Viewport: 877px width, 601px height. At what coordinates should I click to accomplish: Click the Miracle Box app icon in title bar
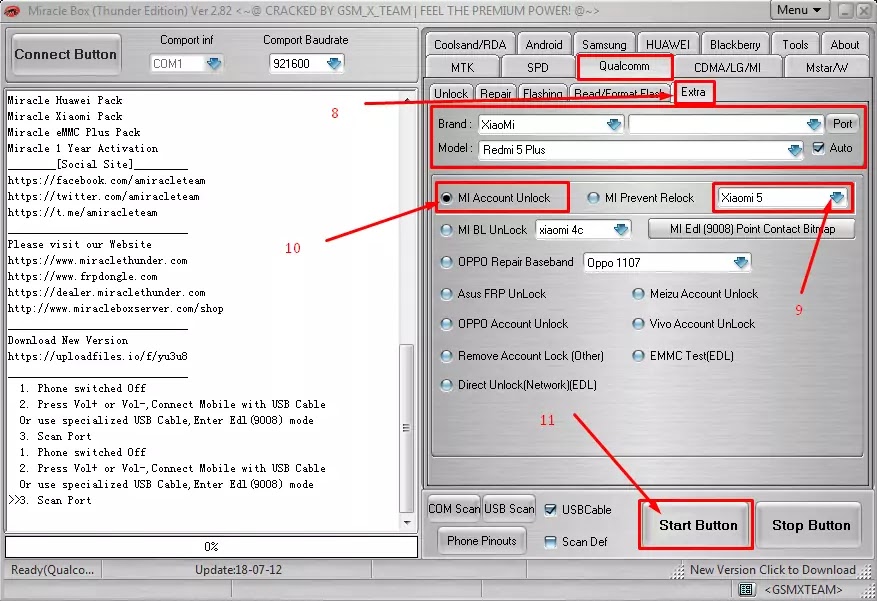click(x=12, y=11)
